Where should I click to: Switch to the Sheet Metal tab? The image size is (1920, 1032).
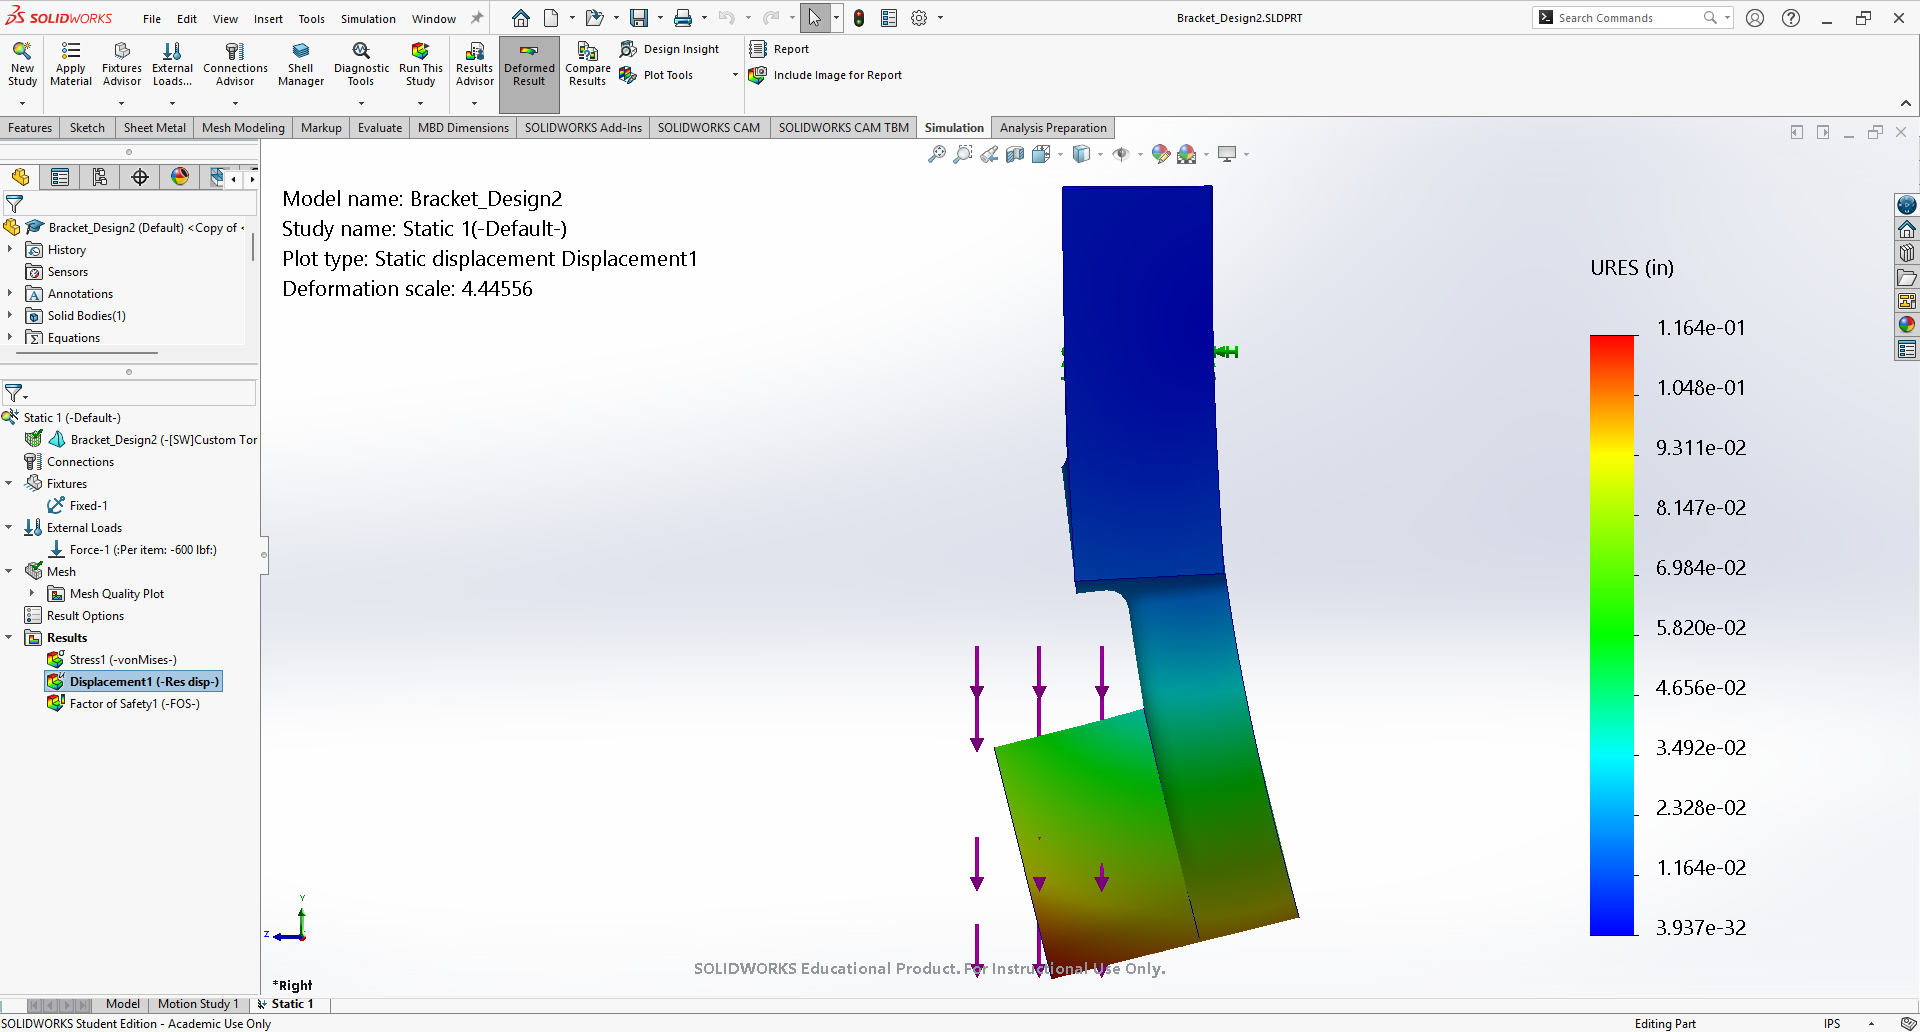pyautogui.click(x=154, y=128)
